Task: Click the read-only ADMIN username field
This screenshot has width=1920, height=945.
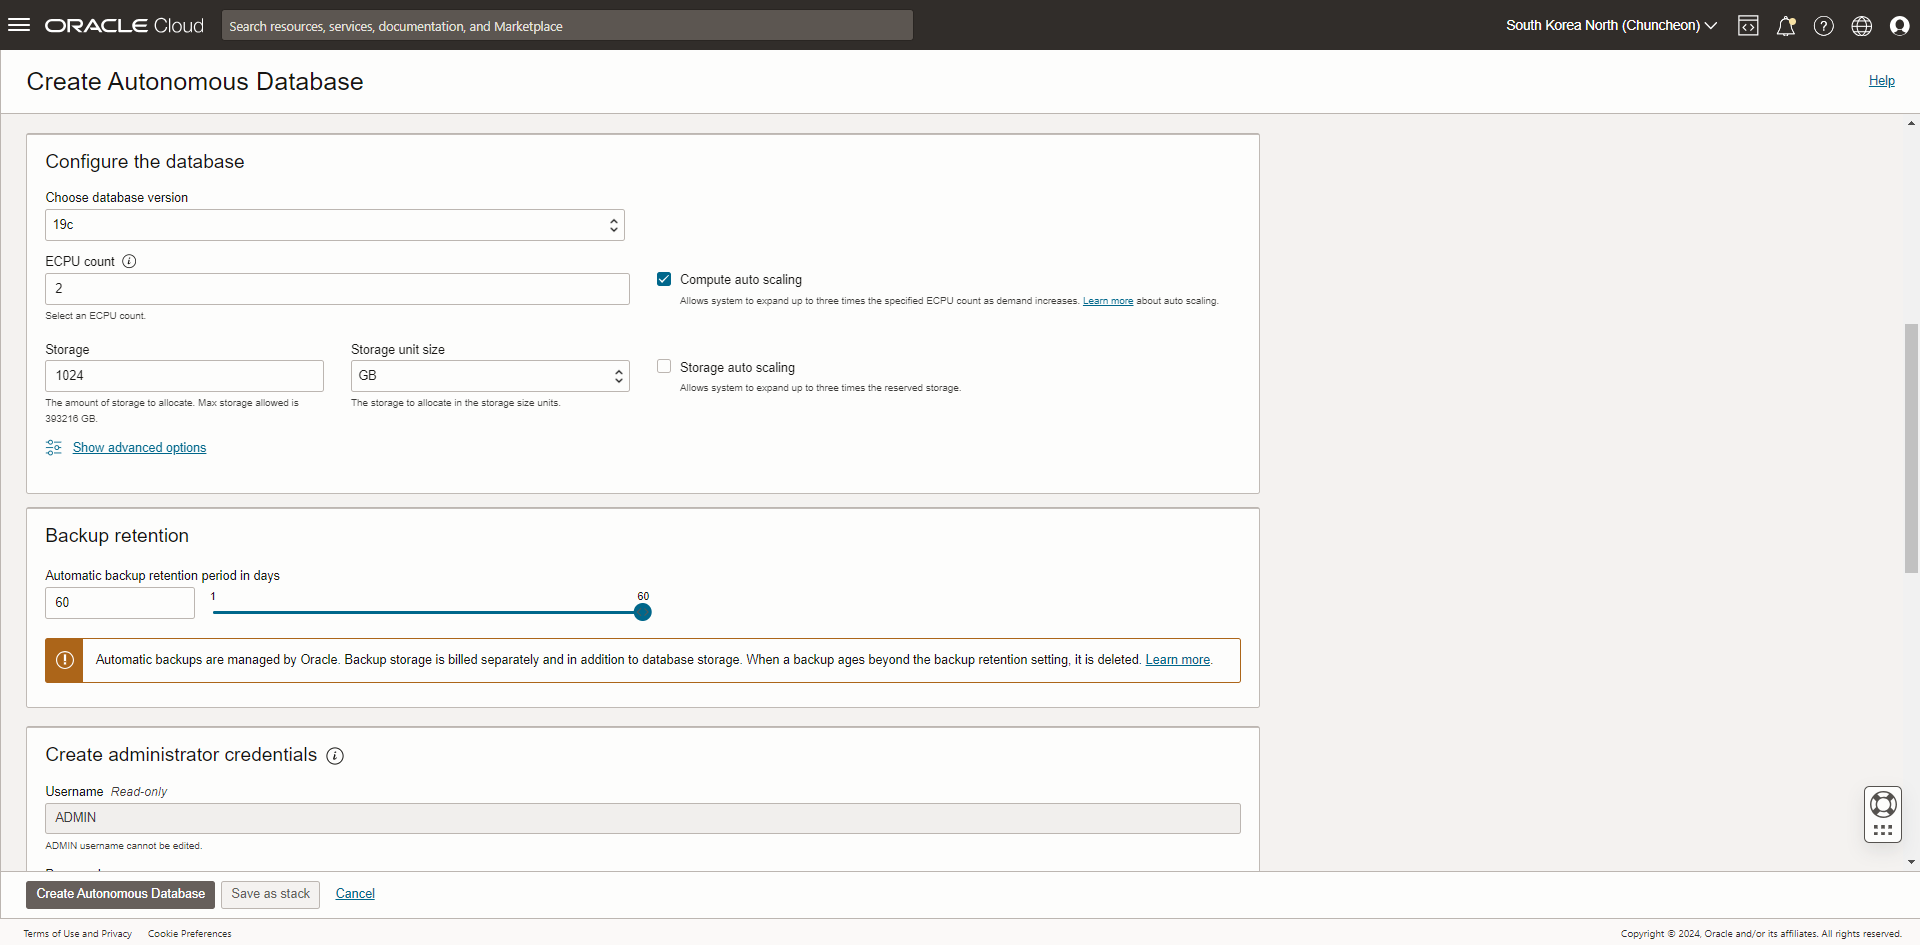Action: coord(643,818)
